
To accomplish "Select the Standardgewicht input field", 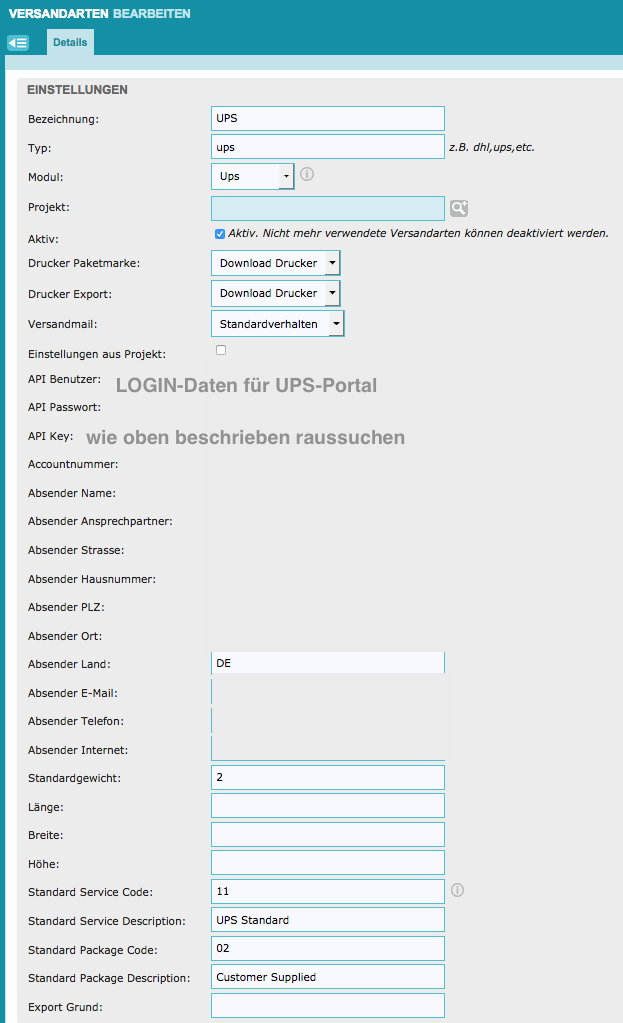I will tap(328, 777).
